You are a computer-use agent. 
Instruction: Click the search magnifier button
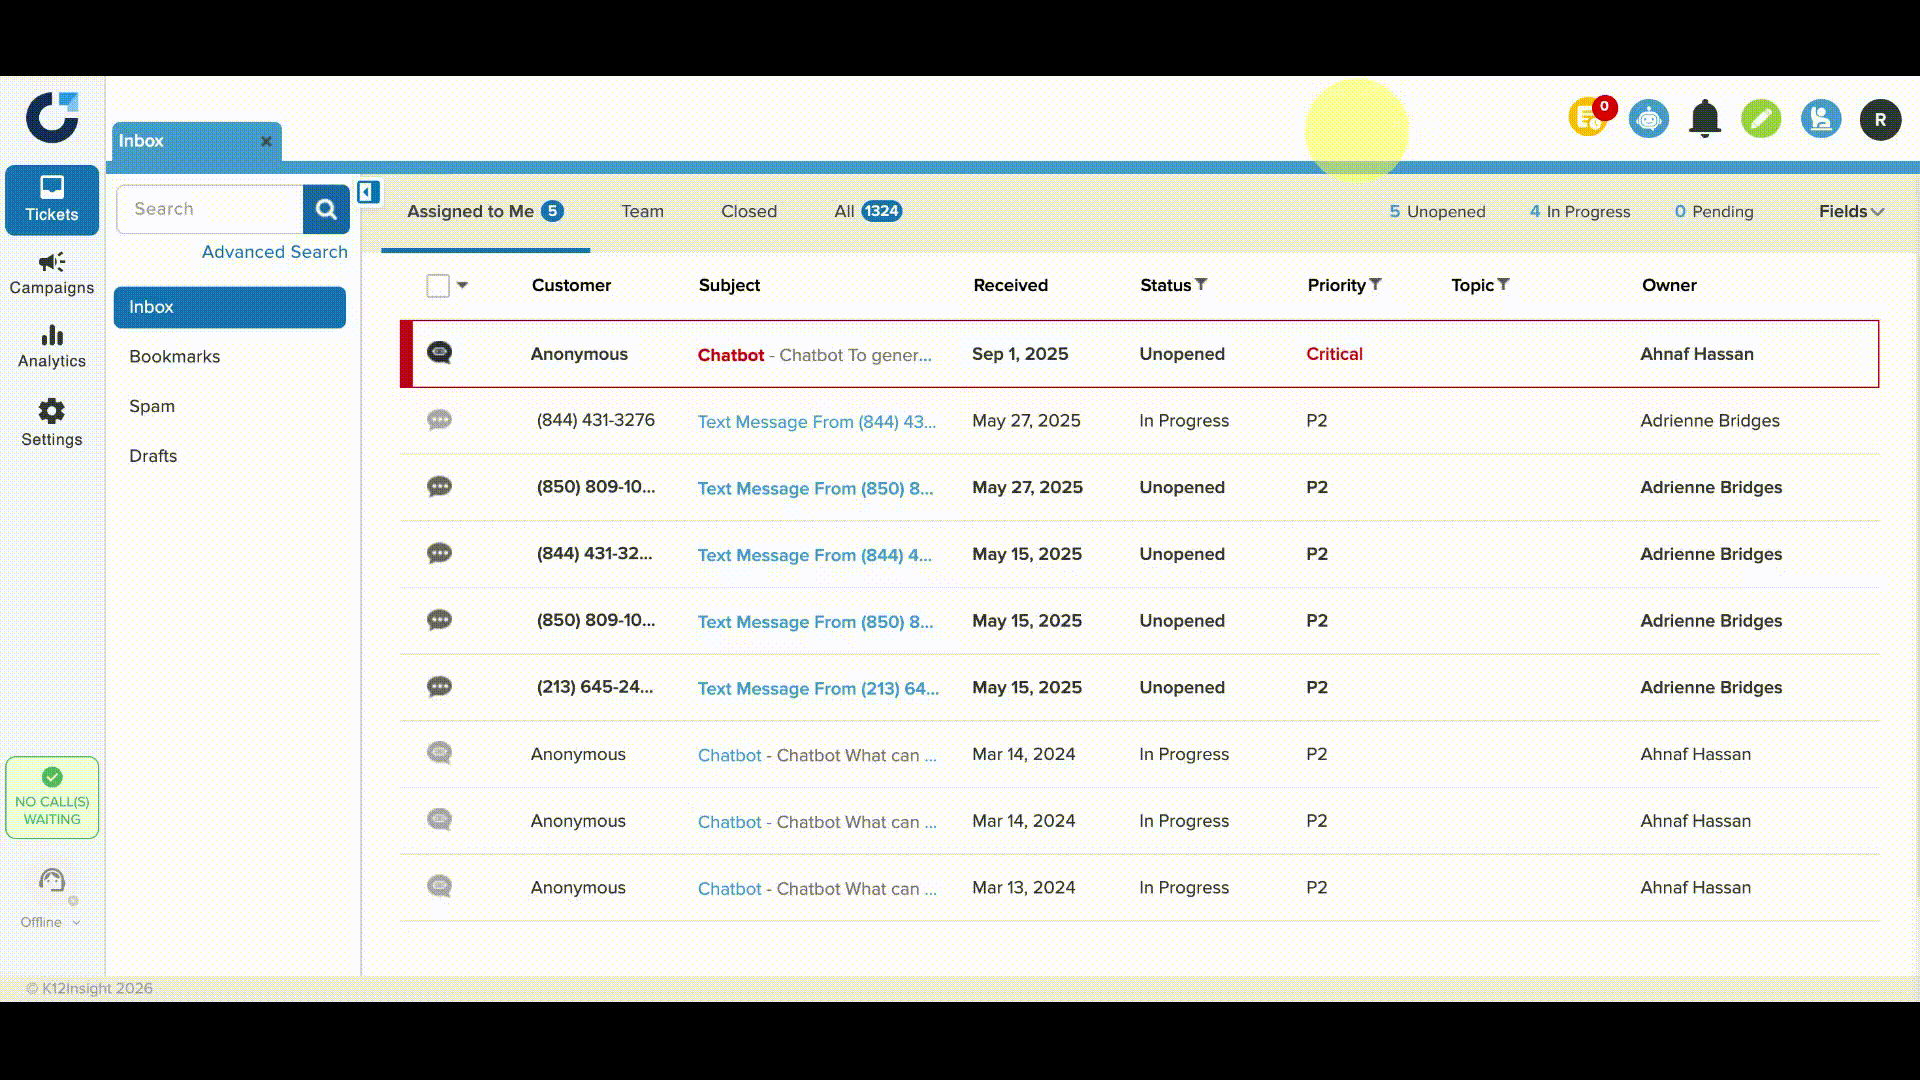(326, 209)
